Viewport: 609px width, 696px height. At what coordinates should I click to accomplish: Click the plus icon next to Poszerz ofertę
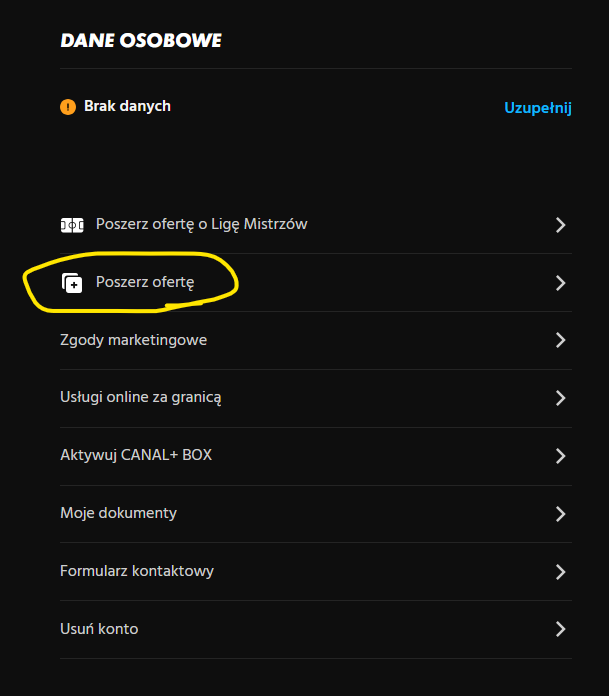click(71, 283)
